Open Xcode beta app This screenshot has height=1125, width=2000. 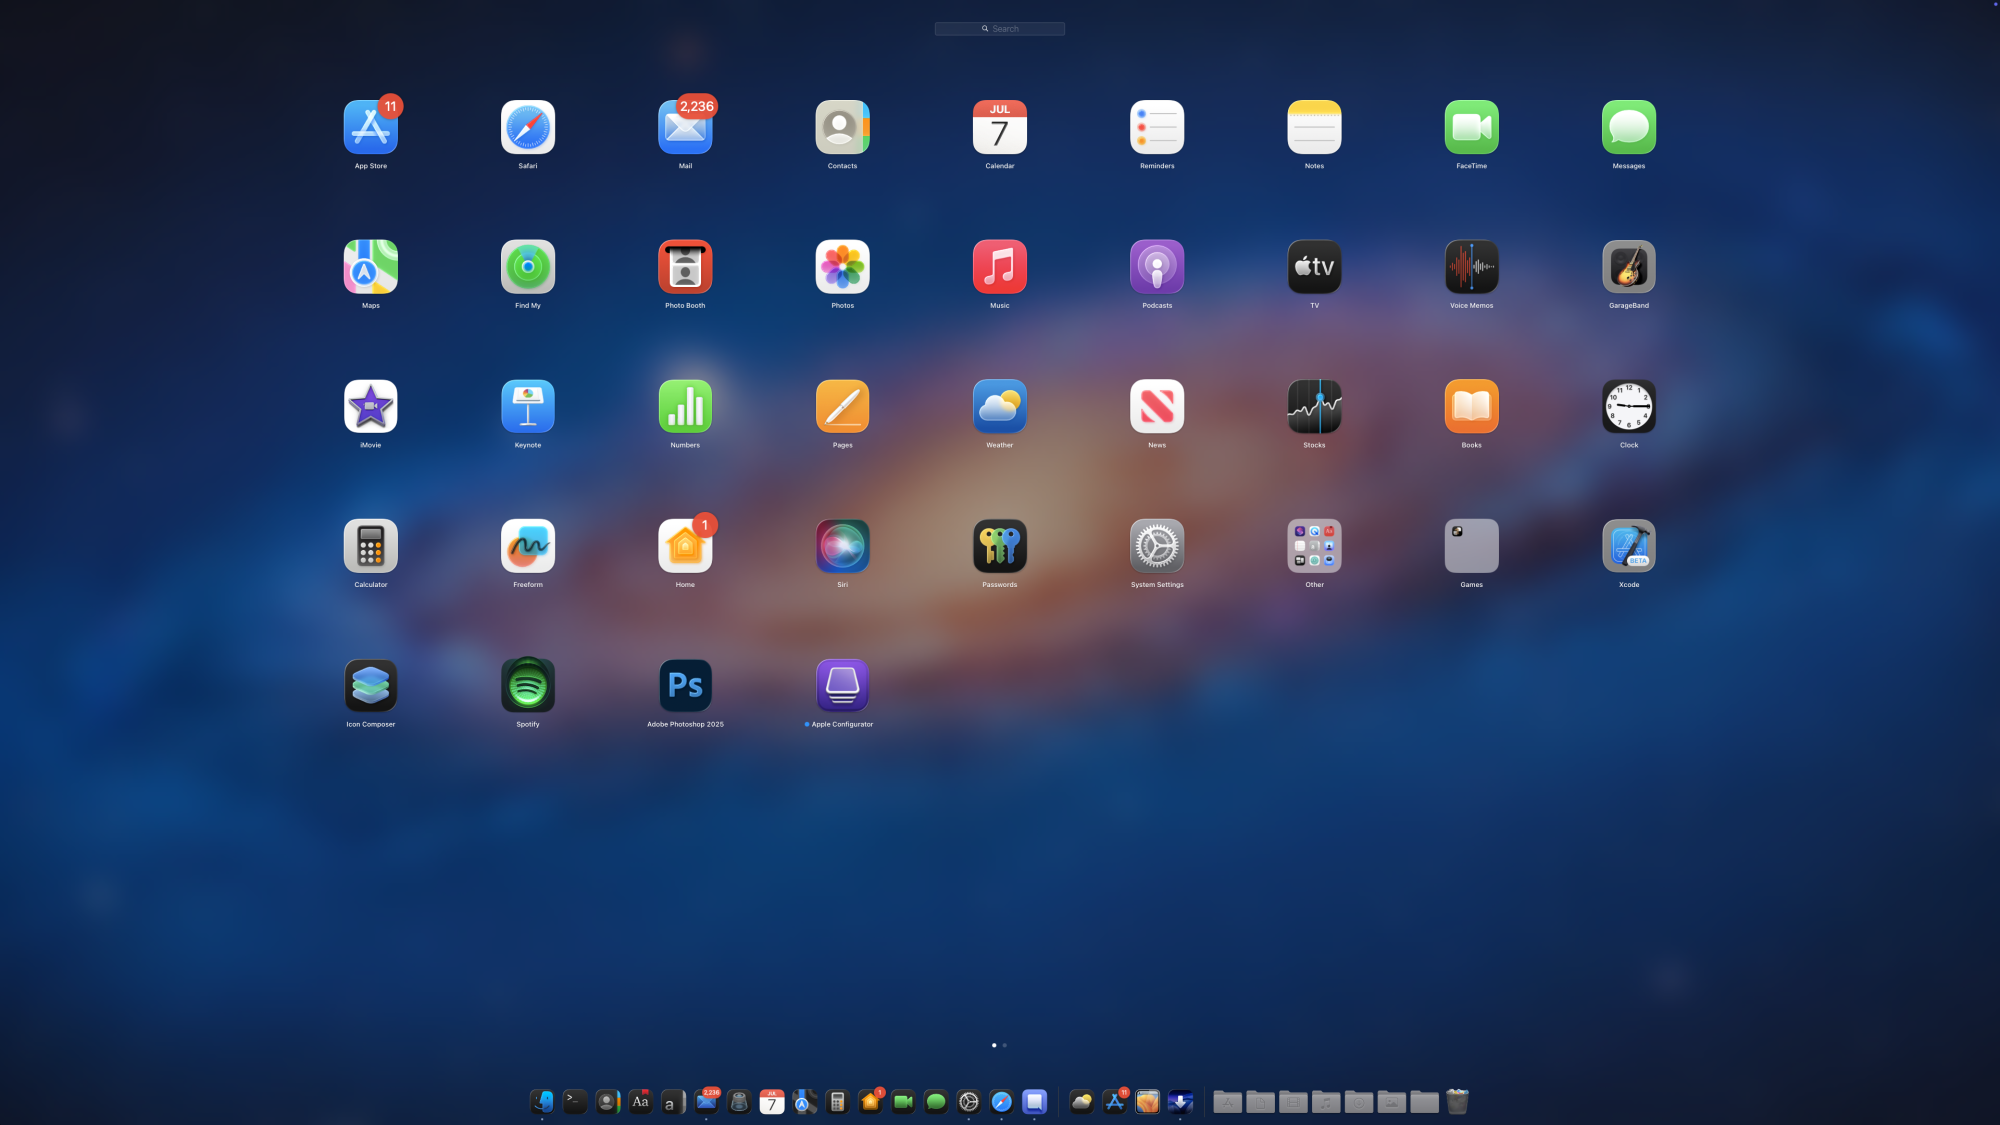(x=1628, y=546)
